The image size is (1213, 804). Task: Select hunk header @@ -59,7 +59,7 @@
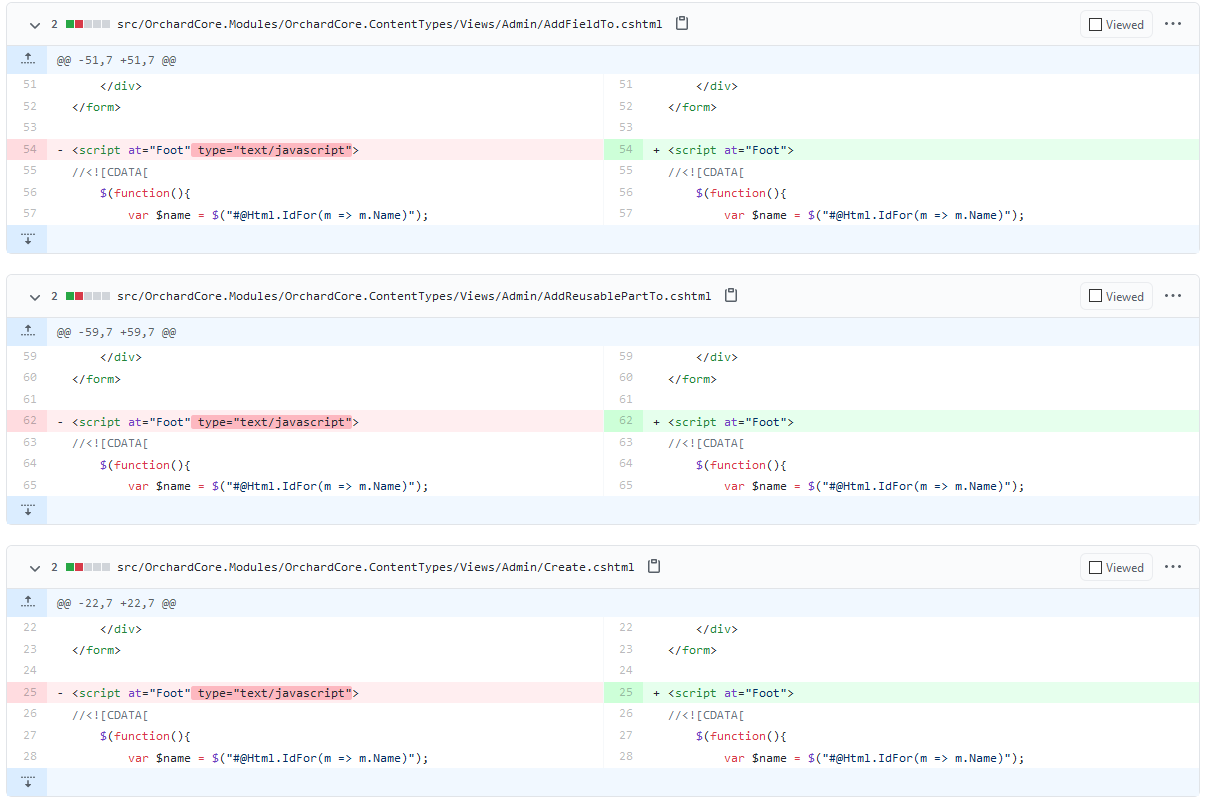(116, 332)
